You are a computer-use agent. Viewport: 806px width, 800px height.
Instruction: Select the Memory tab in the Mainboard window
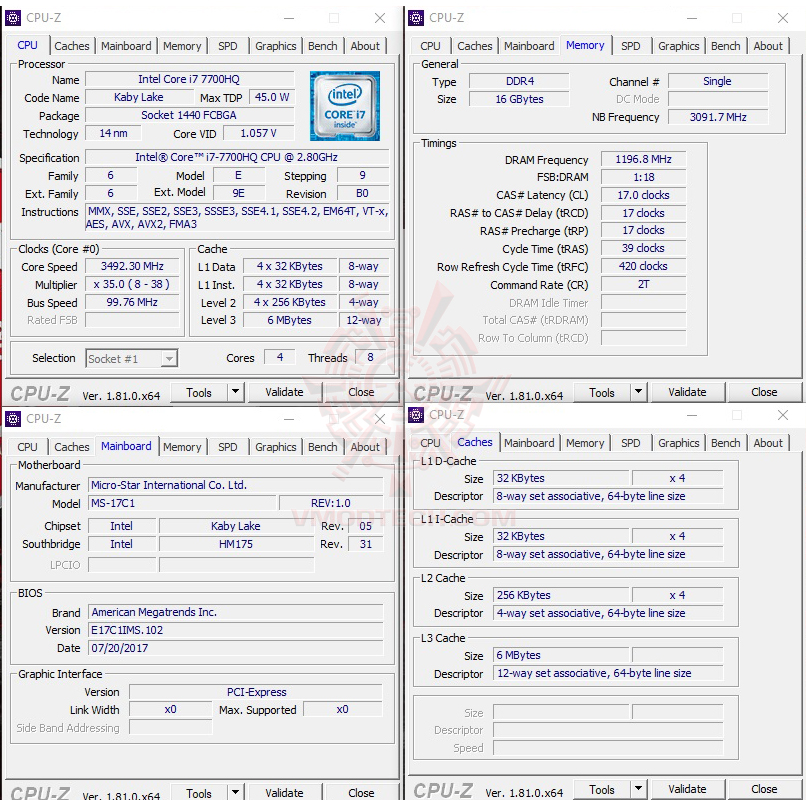click(182, 447)
